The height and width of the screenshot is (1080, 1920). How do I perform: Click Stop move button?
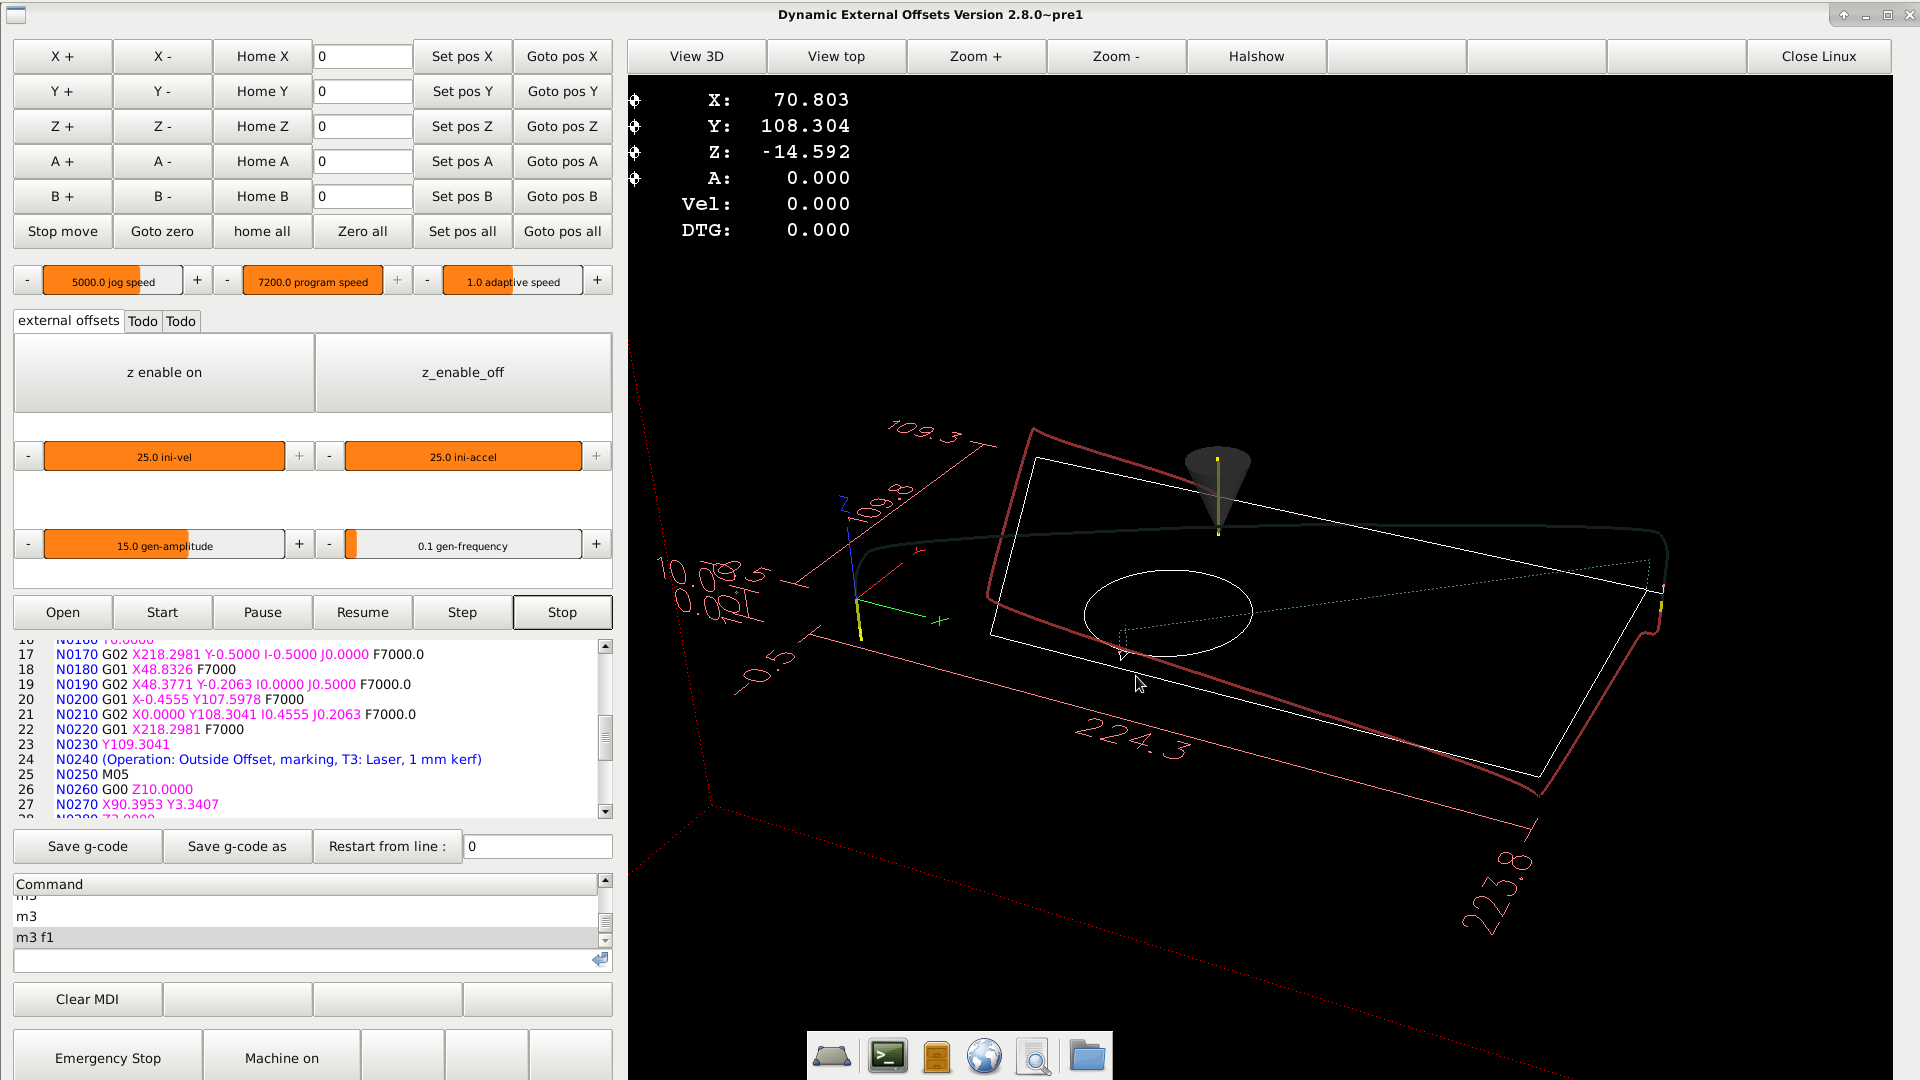point(63,231)
